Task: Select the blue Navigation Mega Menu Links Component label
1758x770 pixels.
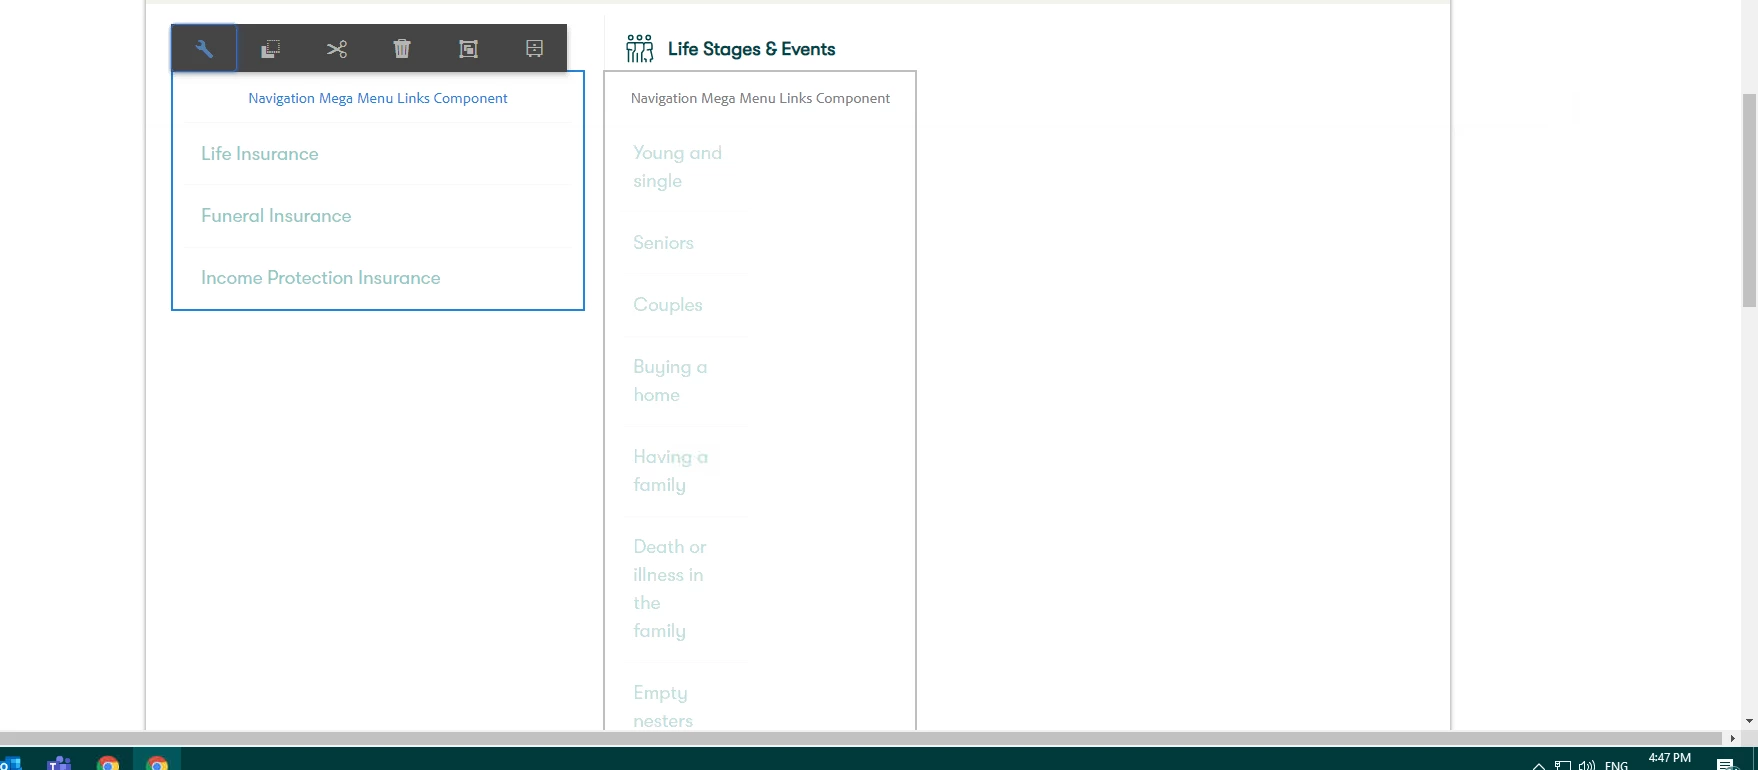Action: pyautogui.click(x=378, y=98)
